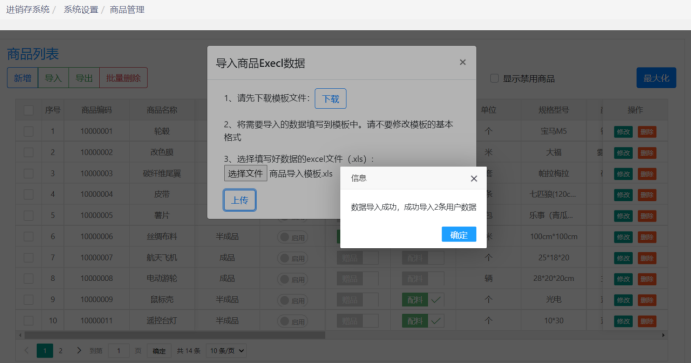Maximize the table with 最大化

tap(656, 78)
